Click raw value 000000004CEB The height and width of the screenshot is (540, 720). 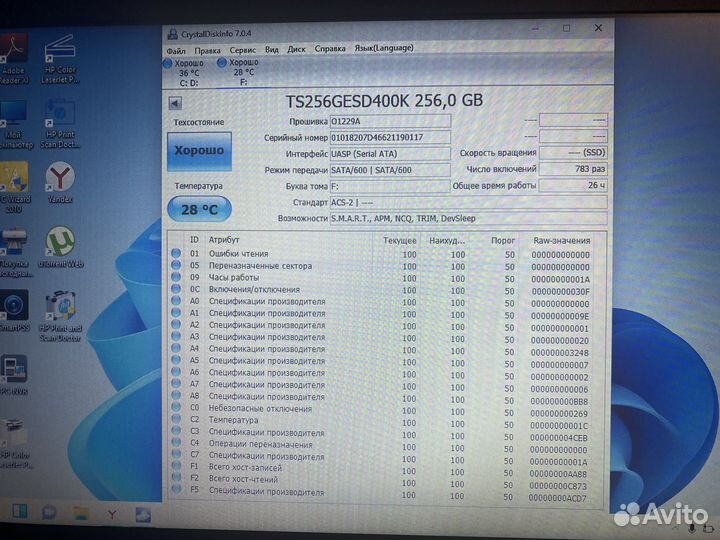[559, 438]
